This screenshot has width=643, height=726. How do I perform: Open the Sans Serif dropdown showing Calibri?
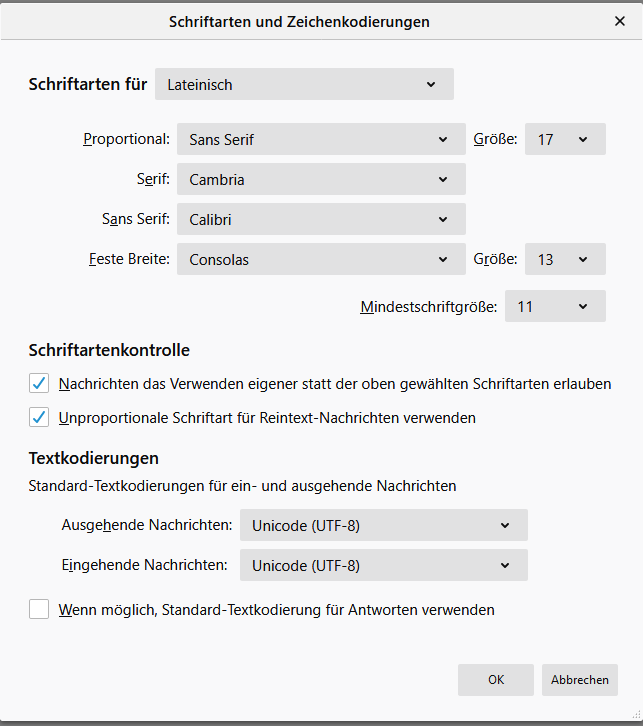[320, 220]
